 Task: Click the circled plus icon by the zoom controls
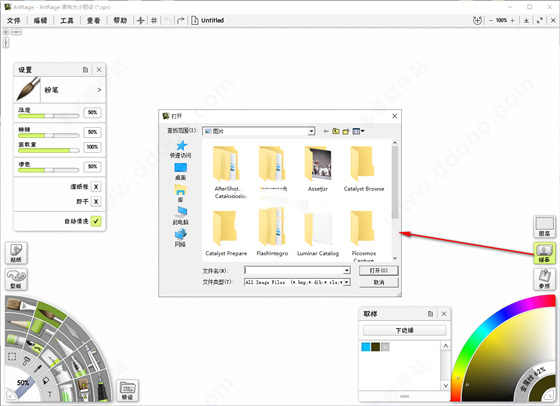477,20
